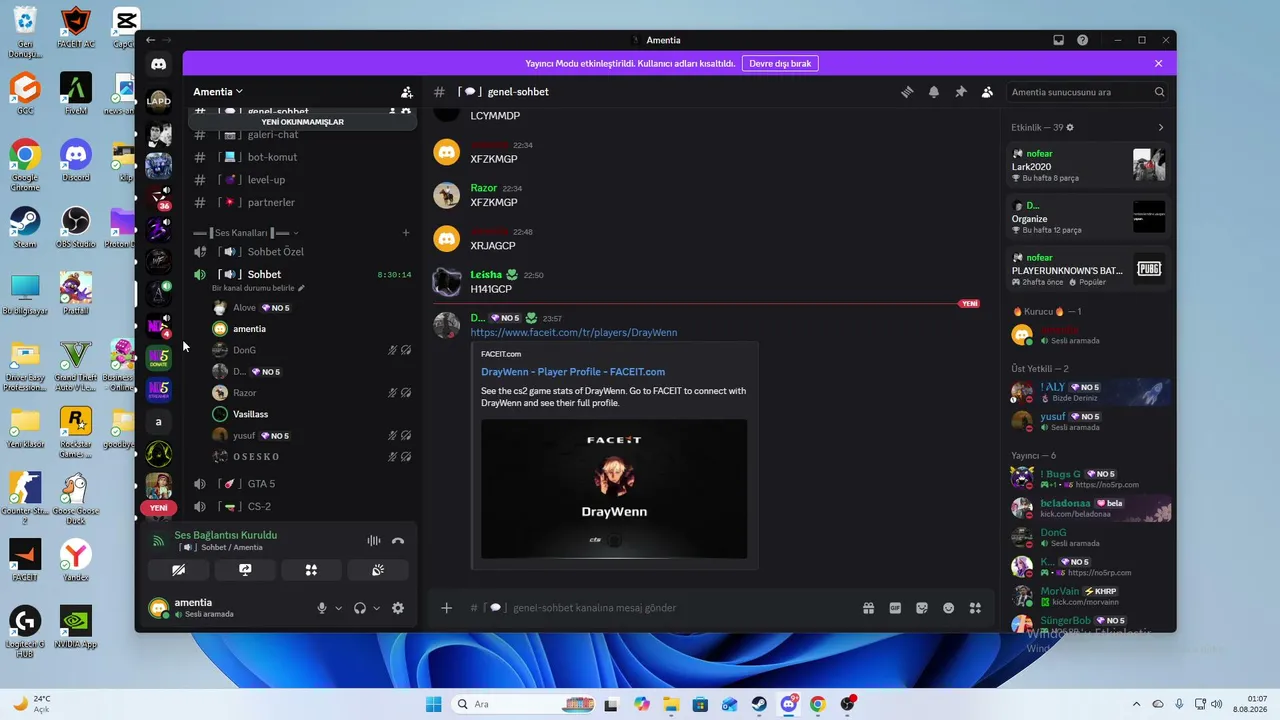The image size is (1280, 720).
Task: Show pinned messages icon
Action: click(961, 92)
